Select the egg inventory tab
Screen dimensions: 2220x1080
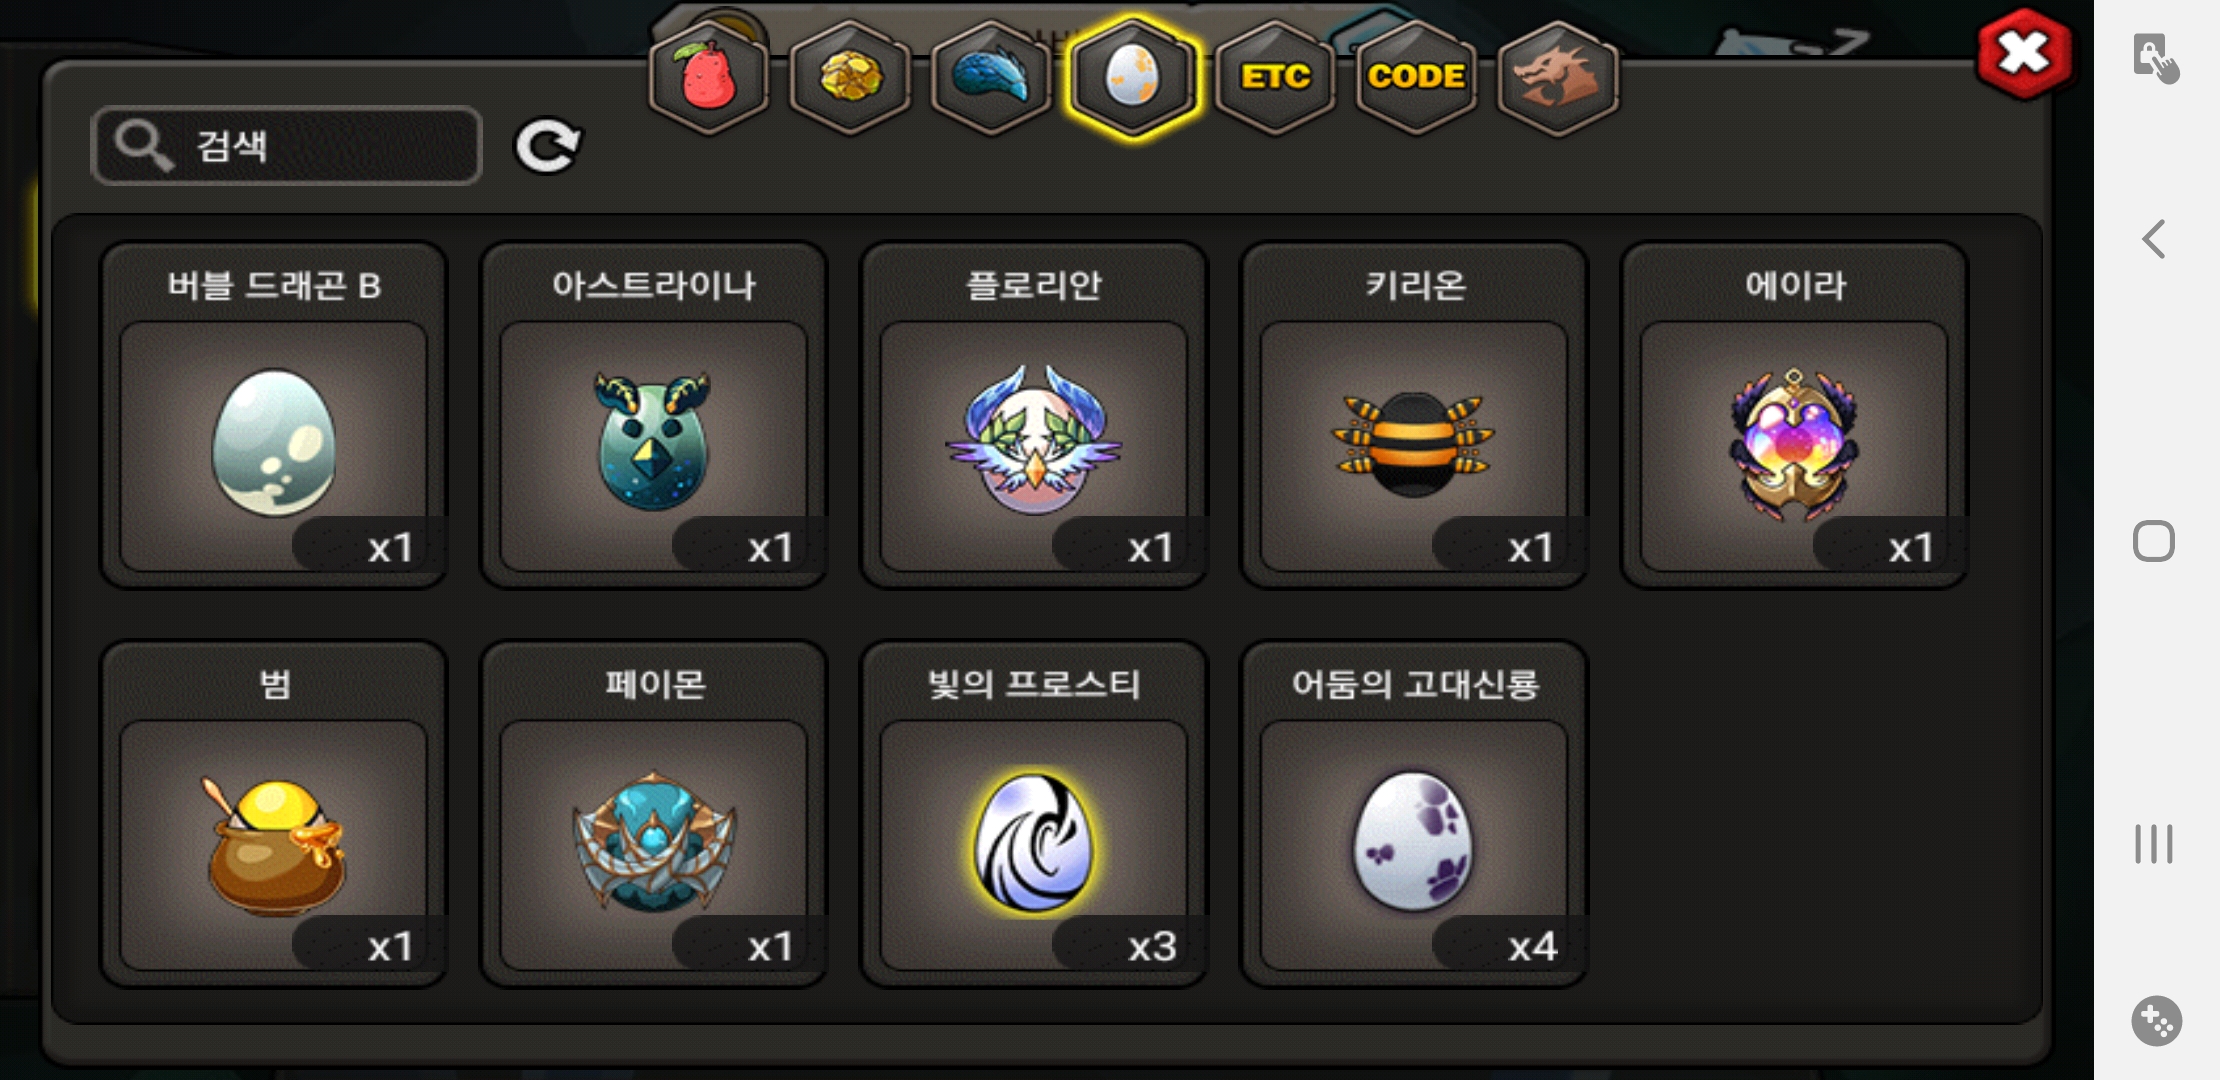(x=1132, y=77)
